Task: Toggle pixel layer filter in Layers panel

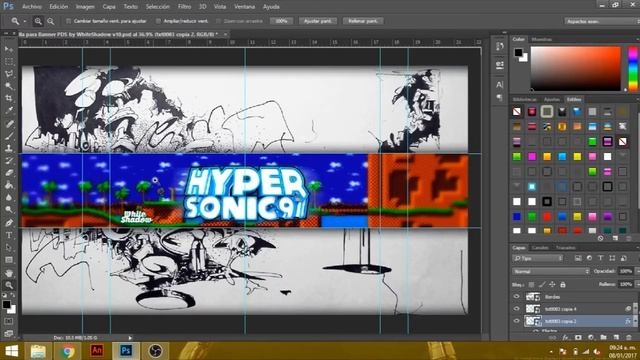Action: pos(578,258)
